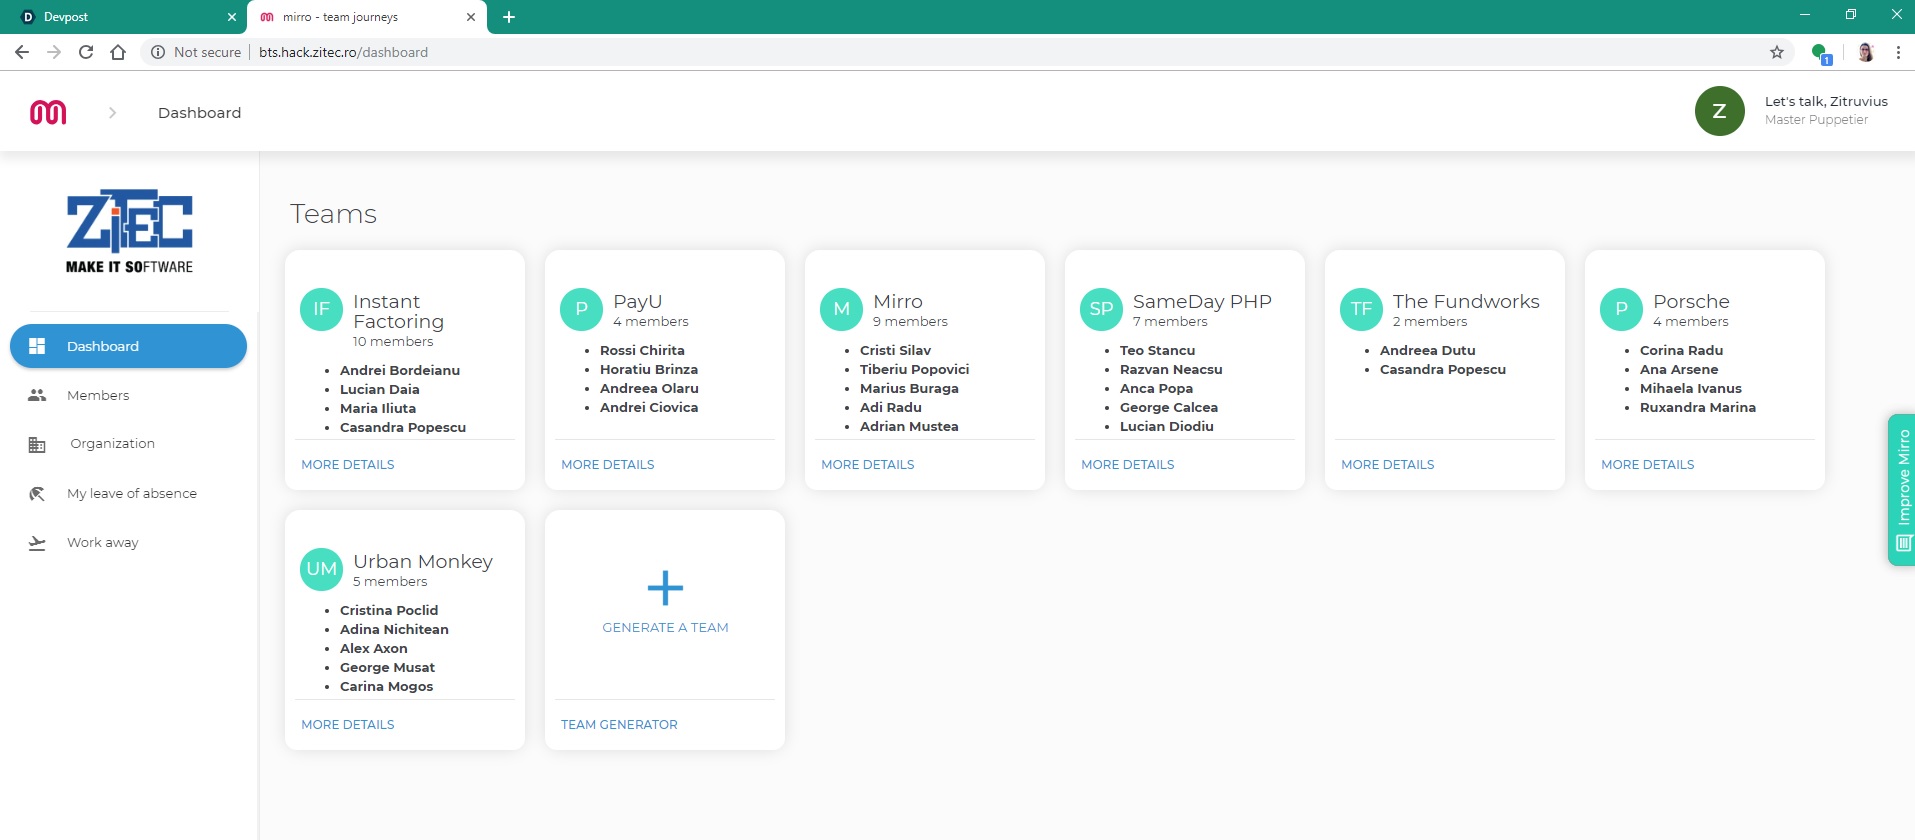Click the browser home icon
This screenshot has height=840, width=1915.
pos(118,52)
